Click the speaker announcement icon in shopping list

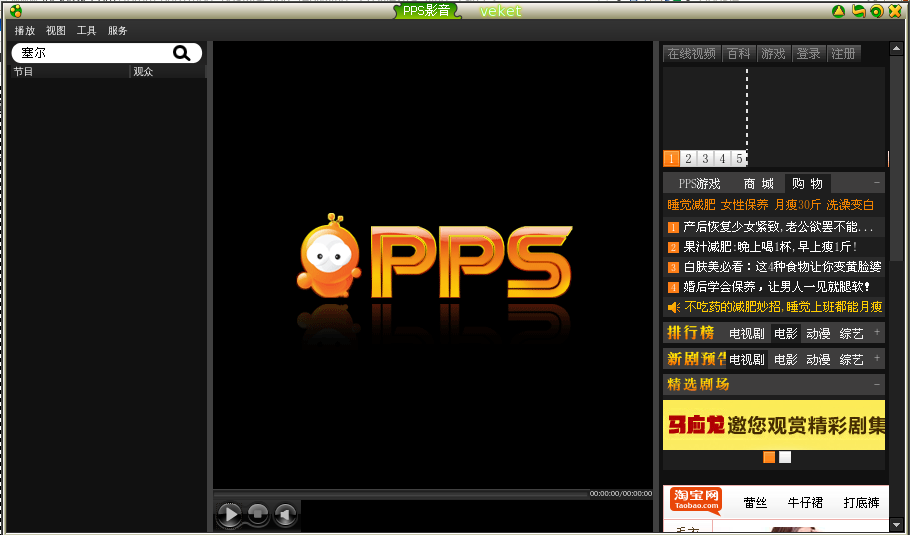673,307
